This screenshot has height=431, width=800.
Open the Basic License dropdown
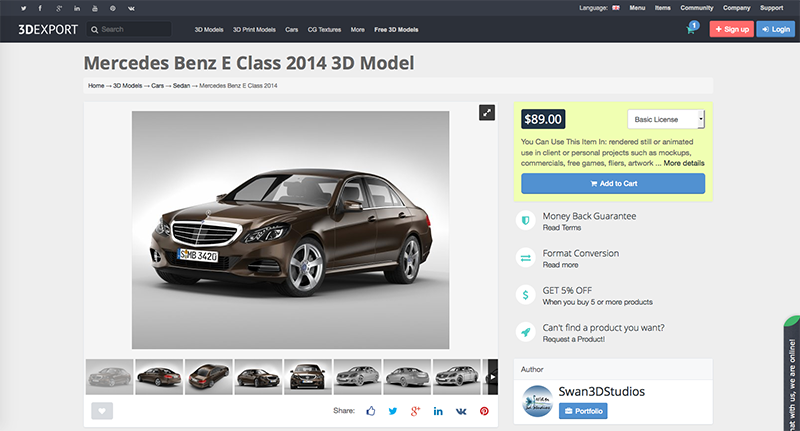coord(665,119)
